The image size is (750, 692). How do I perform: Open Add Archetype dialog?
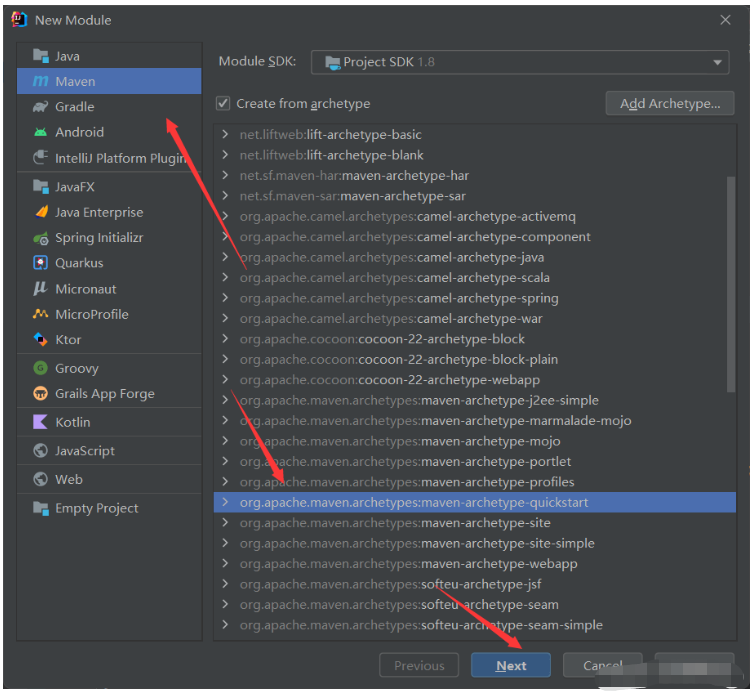(x=670, y=103)
